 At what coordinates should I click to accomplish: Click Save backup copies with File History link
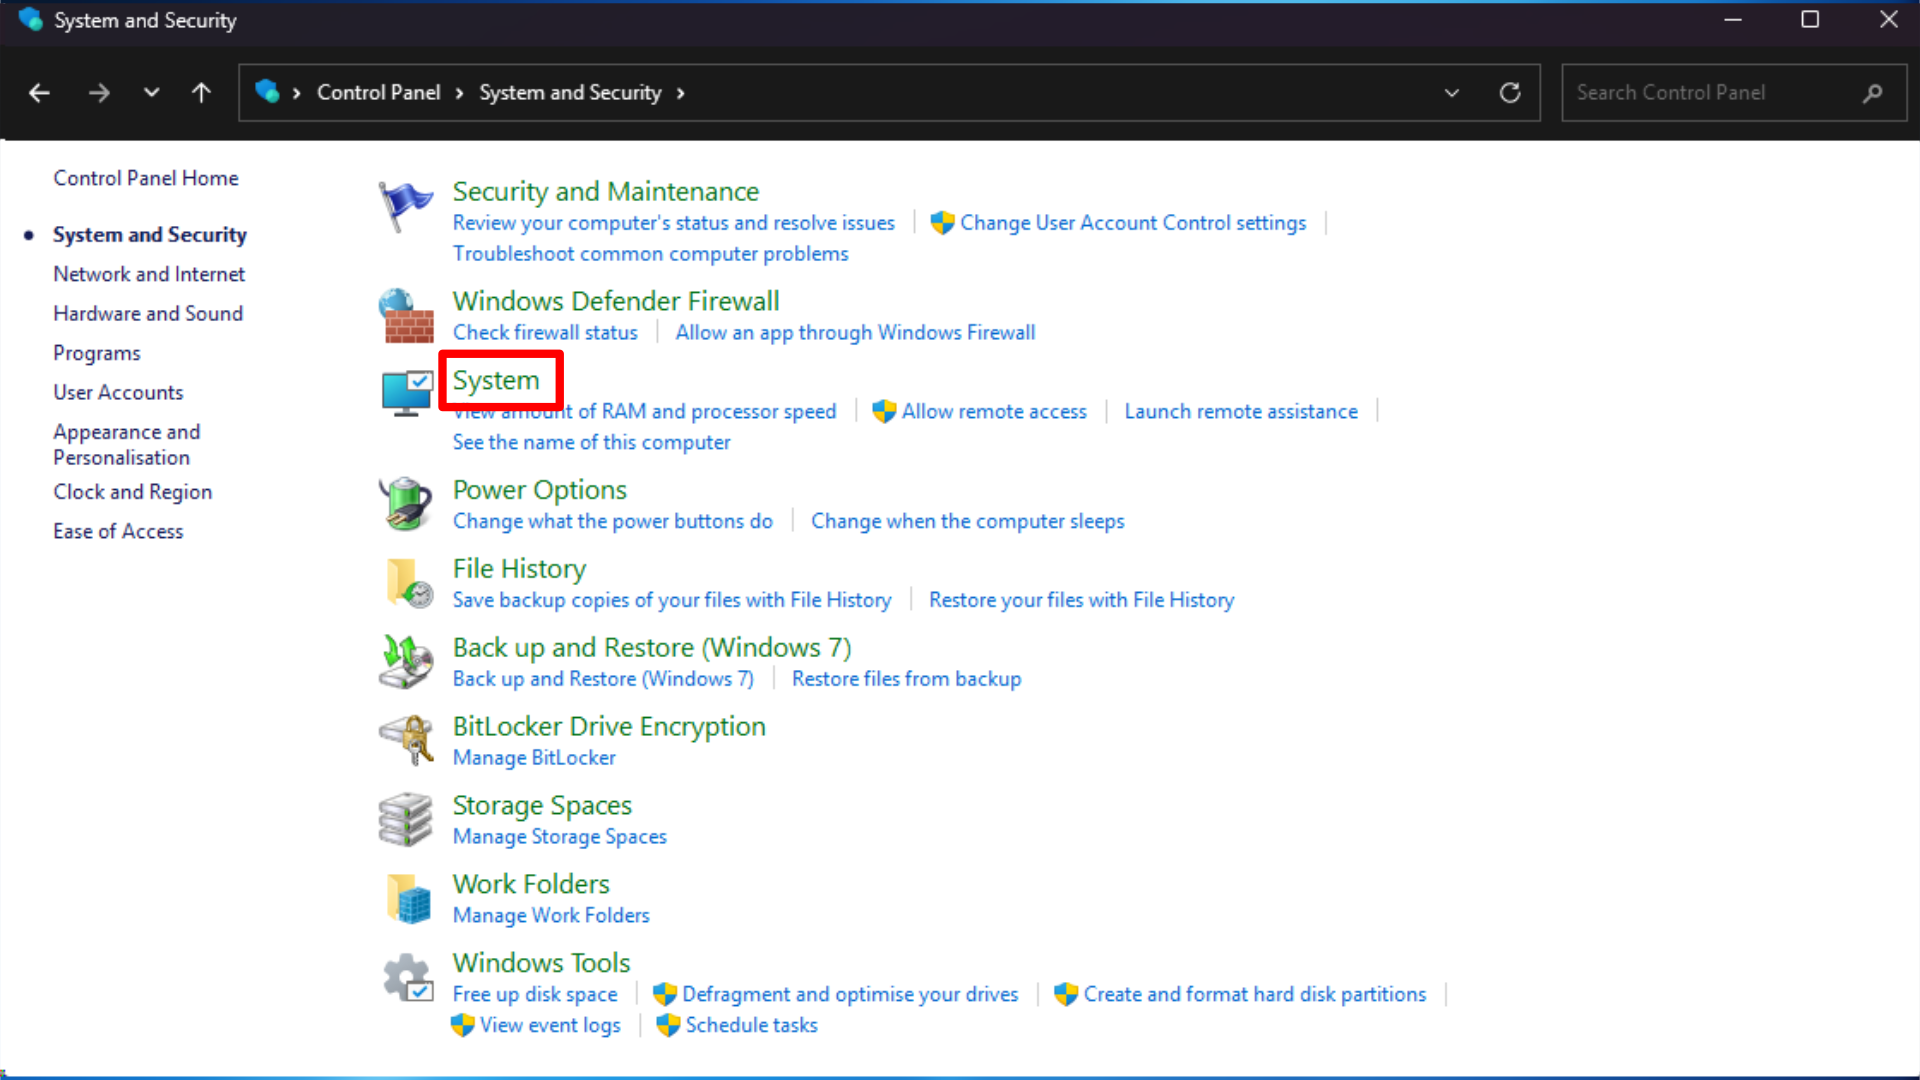tap(672, 600)
